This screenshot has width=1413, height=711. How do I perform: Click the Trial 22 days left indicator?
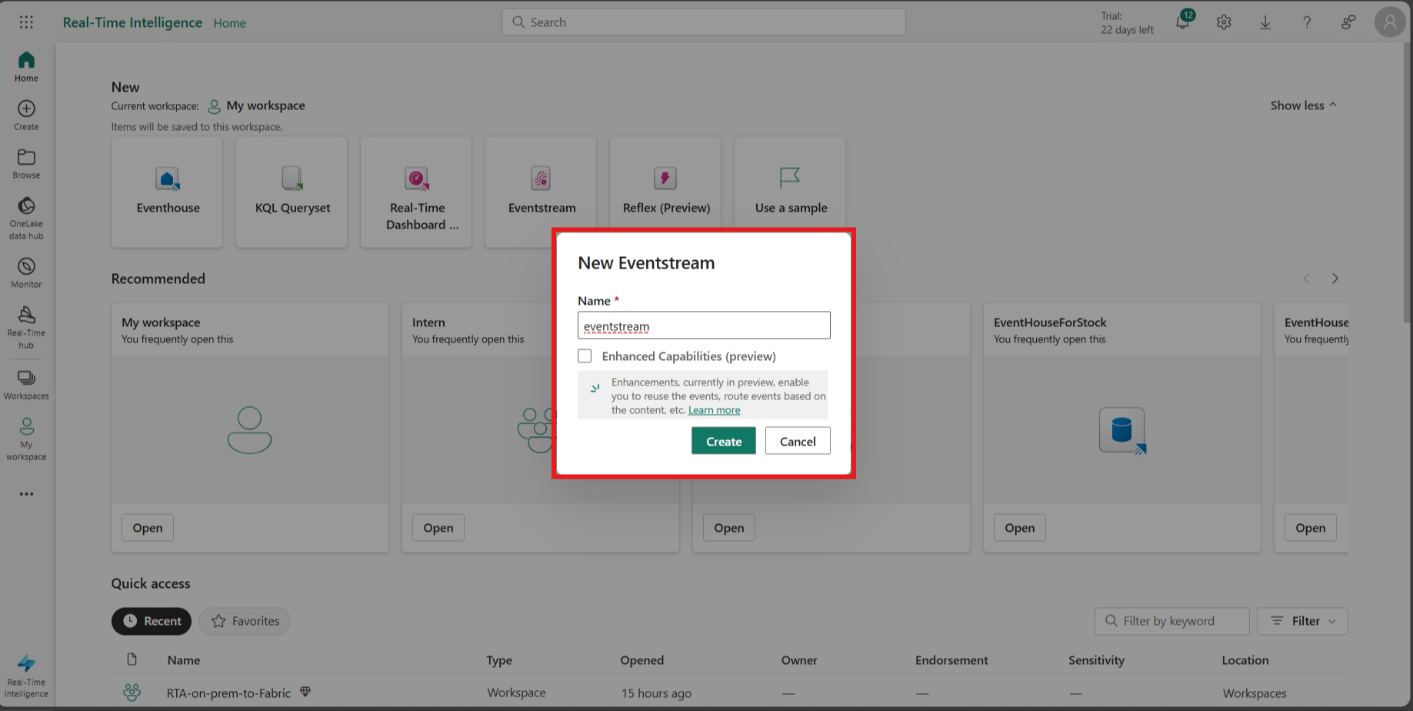coord(1127,23)
